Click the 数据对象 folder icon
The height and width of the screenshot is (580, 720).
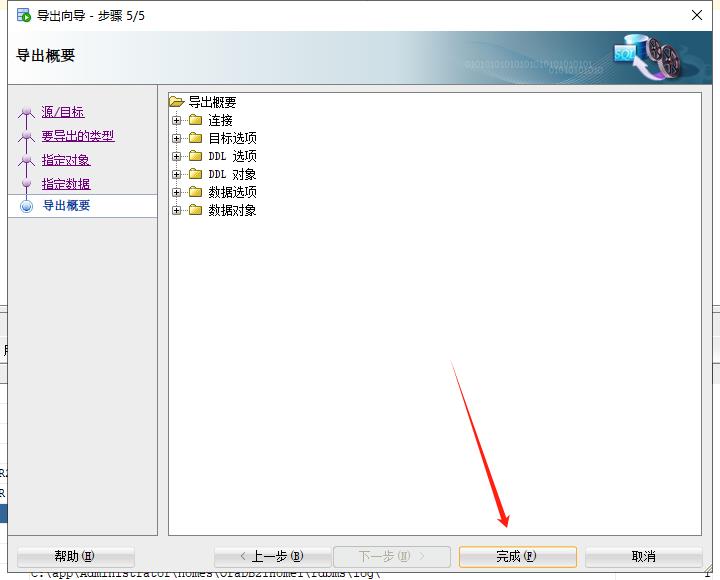[195, 210]
